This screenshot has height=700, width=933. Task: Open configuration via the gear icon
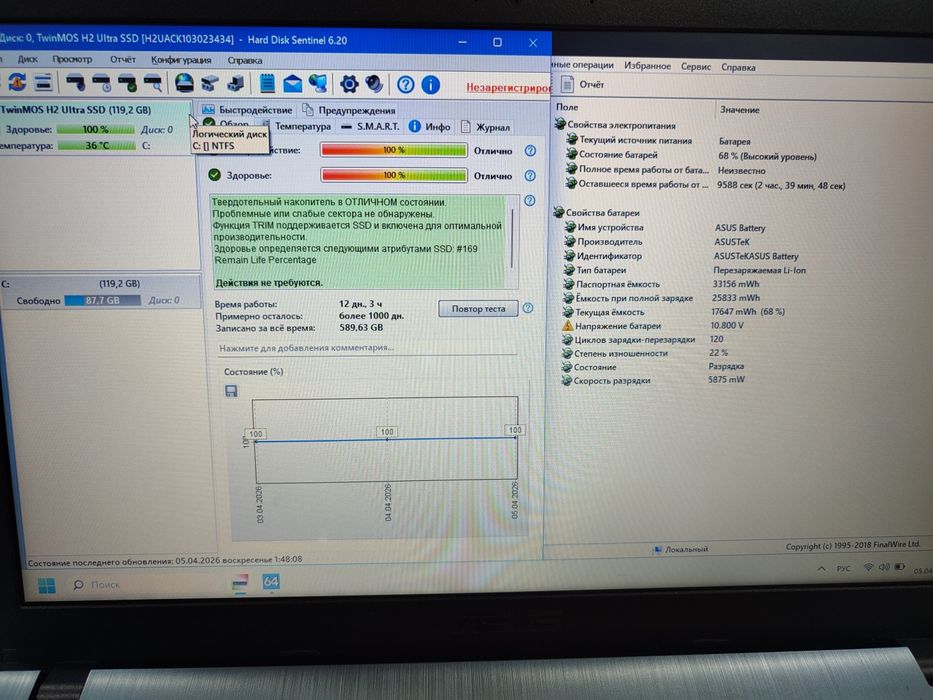(x=349, y=84)
